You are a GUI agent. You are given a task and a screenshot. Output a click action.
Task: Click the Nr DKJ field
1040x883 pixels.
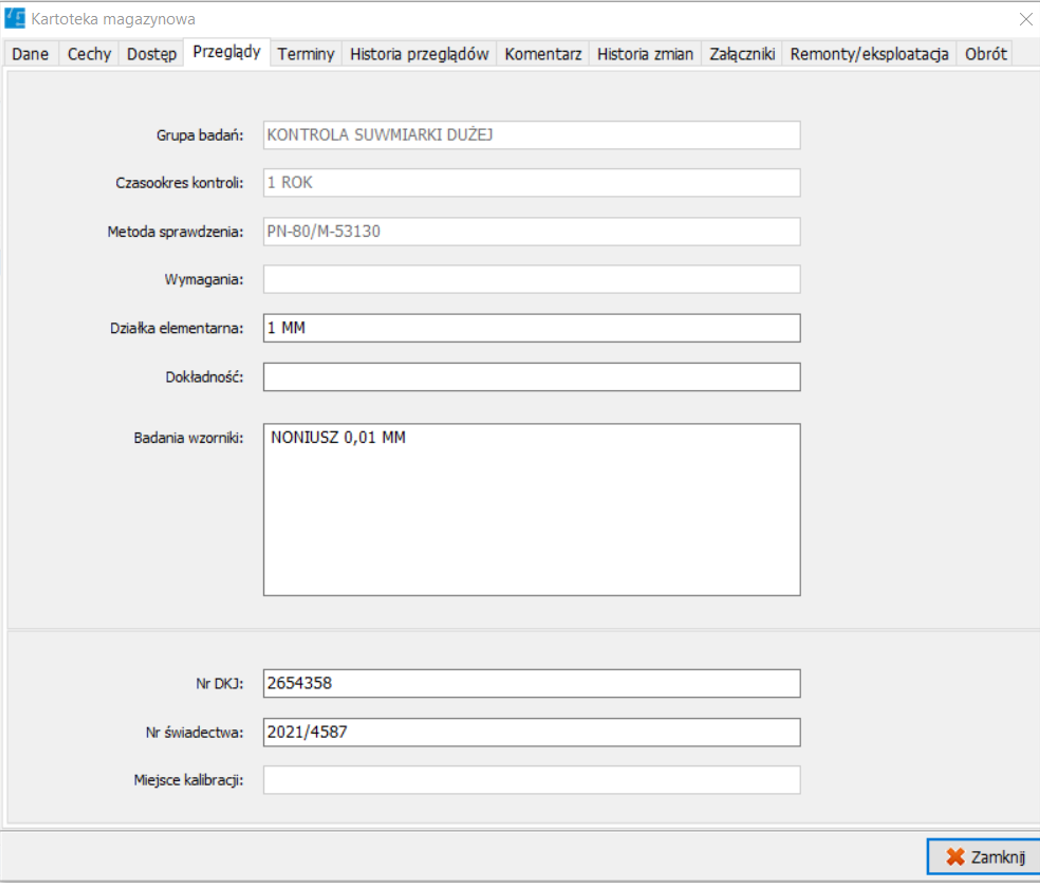(x=531, y=683)
